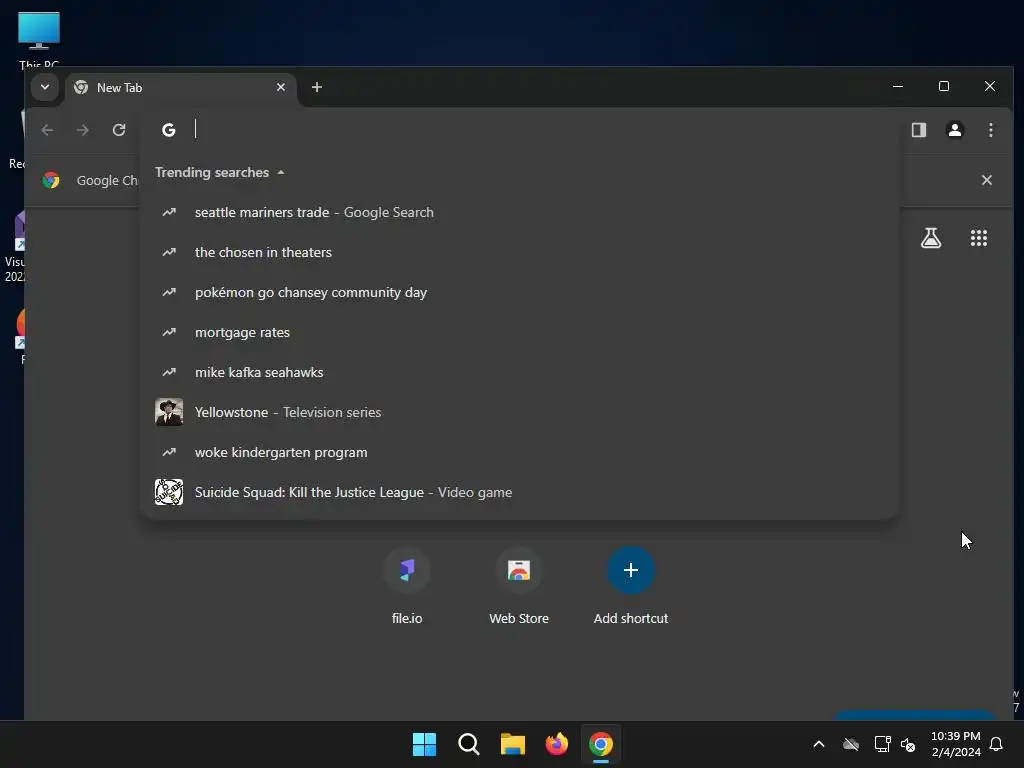Dismiss the Google Chrome info bar
The width and height of the screenshot is (1024, 768).
[987, 180]
